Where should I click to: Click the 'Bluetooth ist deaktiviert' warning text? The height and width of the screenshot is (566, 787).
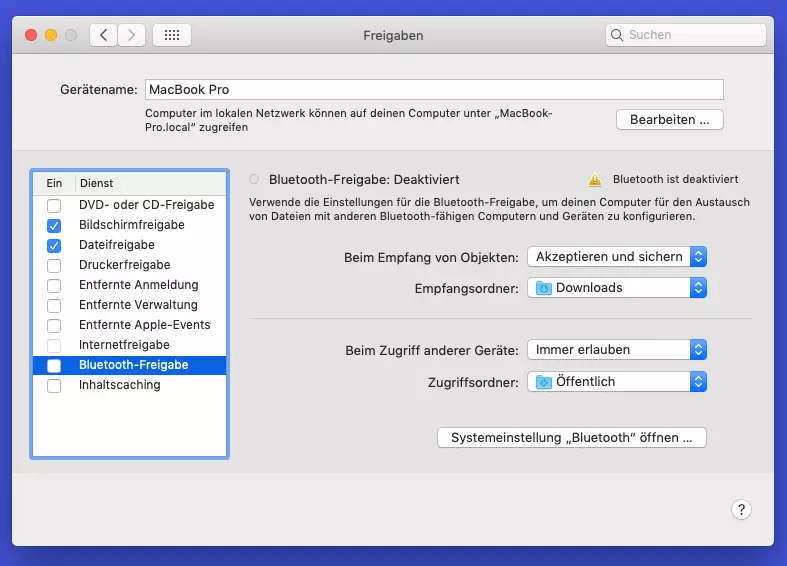point(675,179)
